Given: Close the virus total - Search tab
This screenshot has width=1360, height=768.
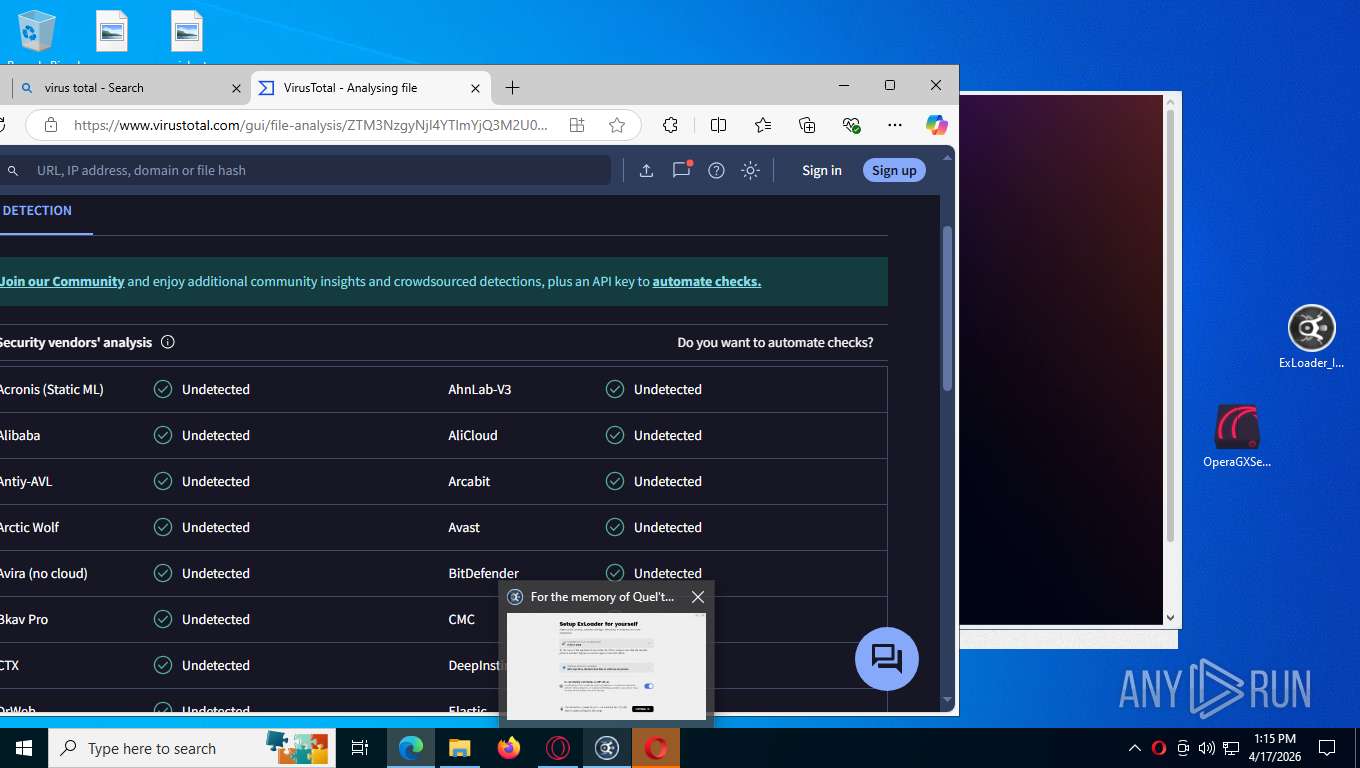Looking at the screenshot, I should pyautogui.click(x=236, y=88).
